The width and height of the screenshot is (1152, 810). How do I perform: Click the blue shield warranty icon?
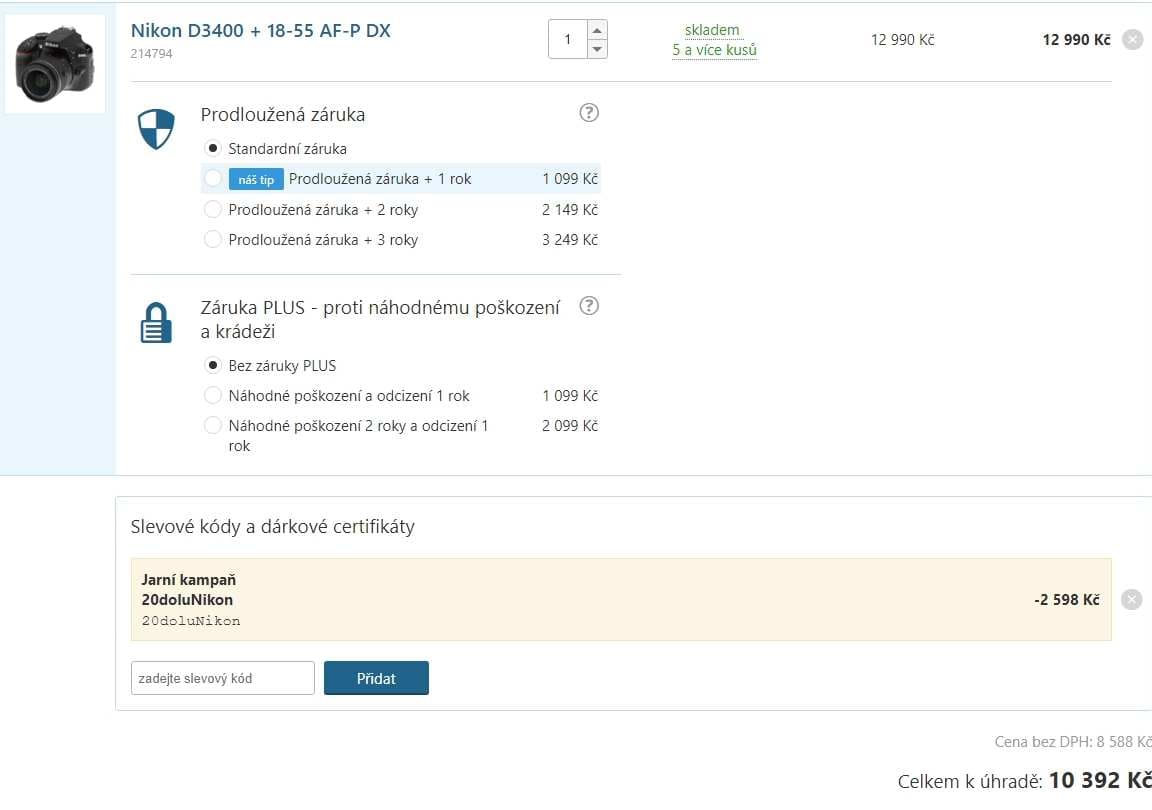[156, 129]
